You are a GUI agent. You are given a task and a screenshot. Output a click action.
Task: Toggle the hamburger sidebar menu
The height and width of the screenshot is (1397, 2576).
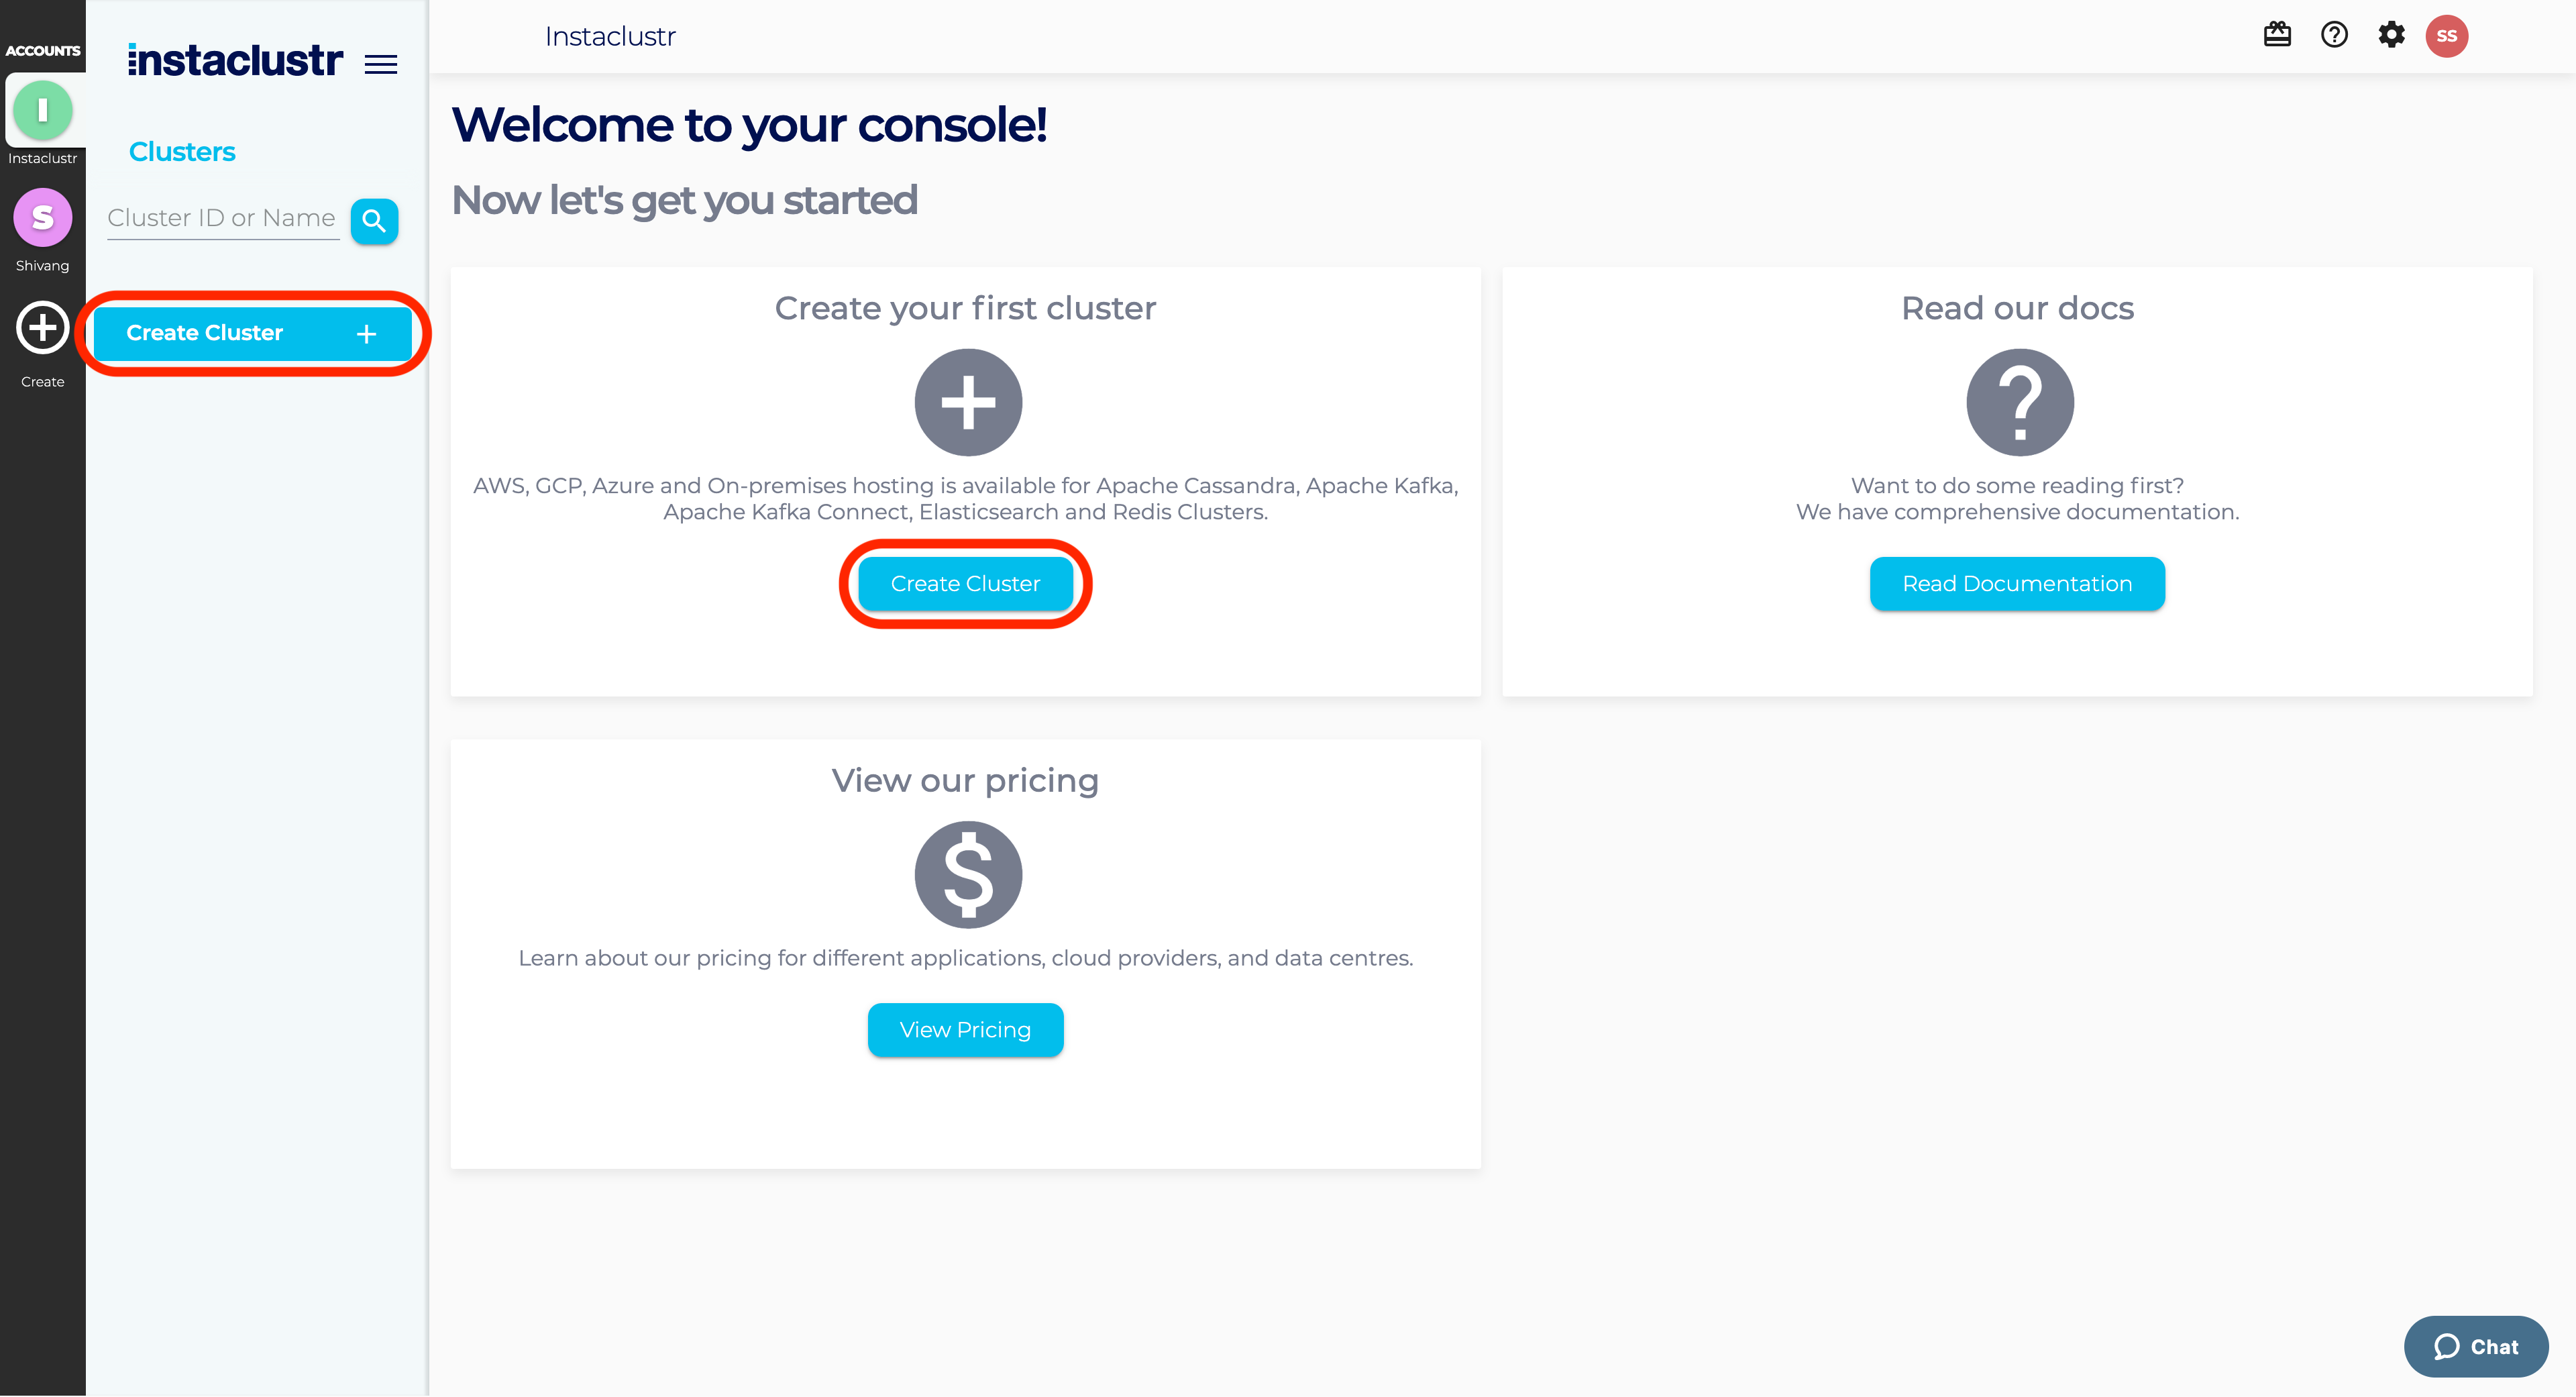tap(380, 65)
